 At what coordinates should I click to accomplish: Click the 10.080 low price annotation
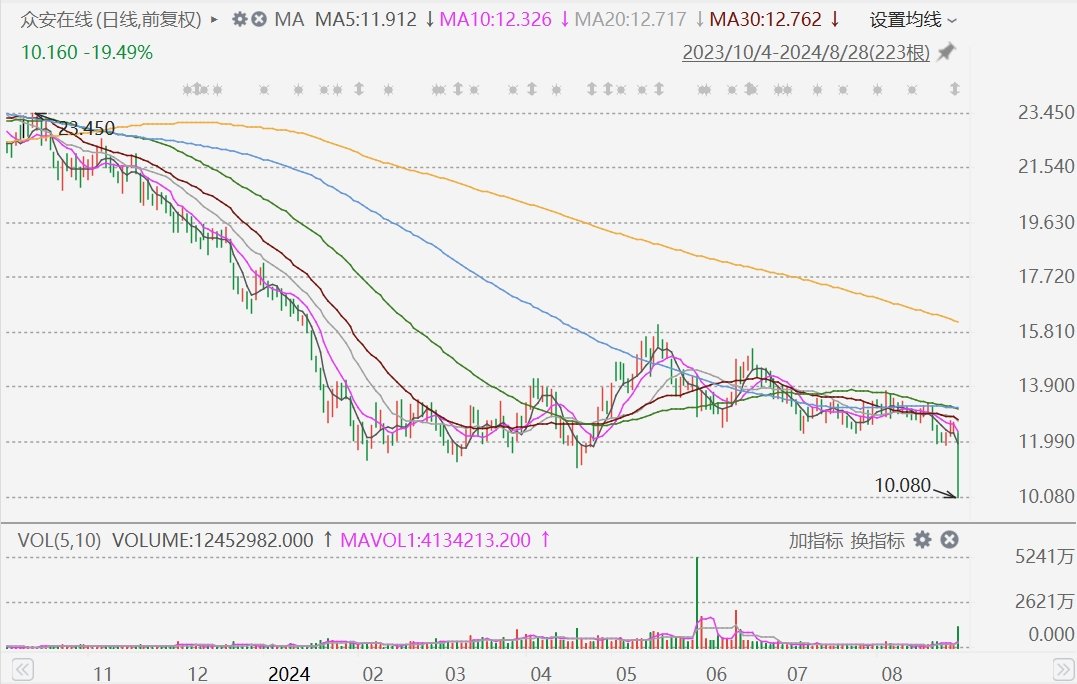[x=903, y=486]
